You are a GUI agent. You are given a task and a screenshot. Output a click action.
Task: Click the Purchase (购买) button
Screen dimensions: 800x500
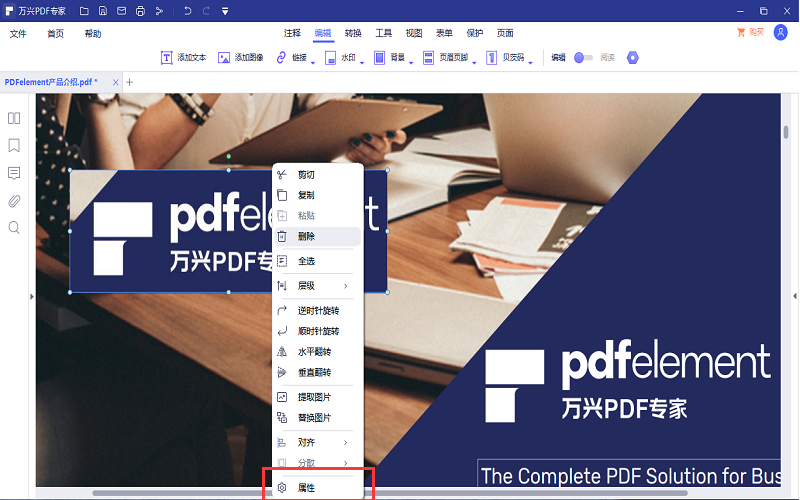pos(749,32)
